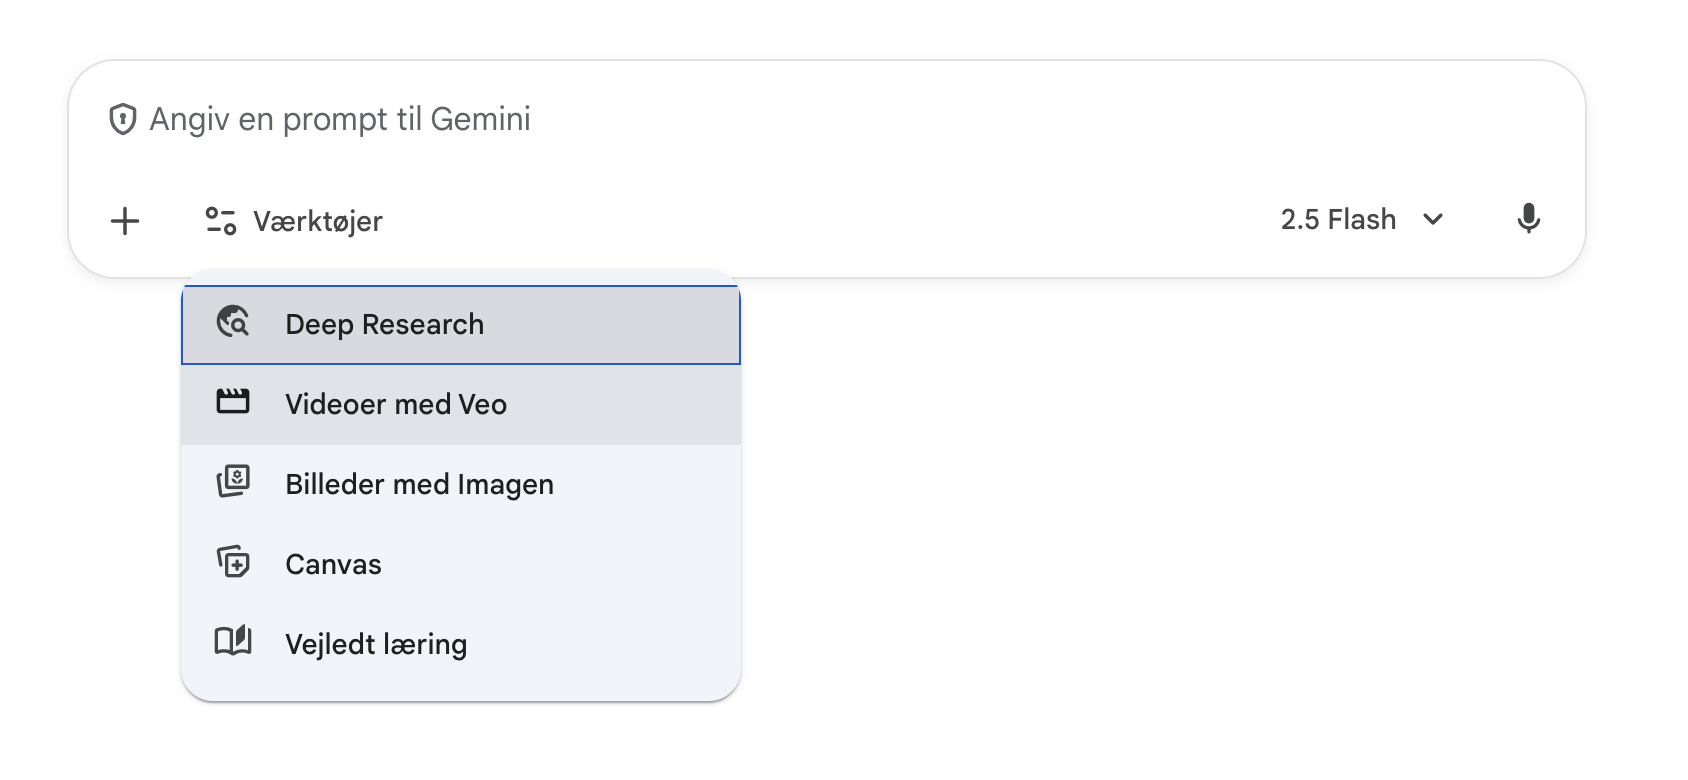1688x780 pixels.
Task: Click the clapperboard icon for Veo videos
Action: point(233,402)
